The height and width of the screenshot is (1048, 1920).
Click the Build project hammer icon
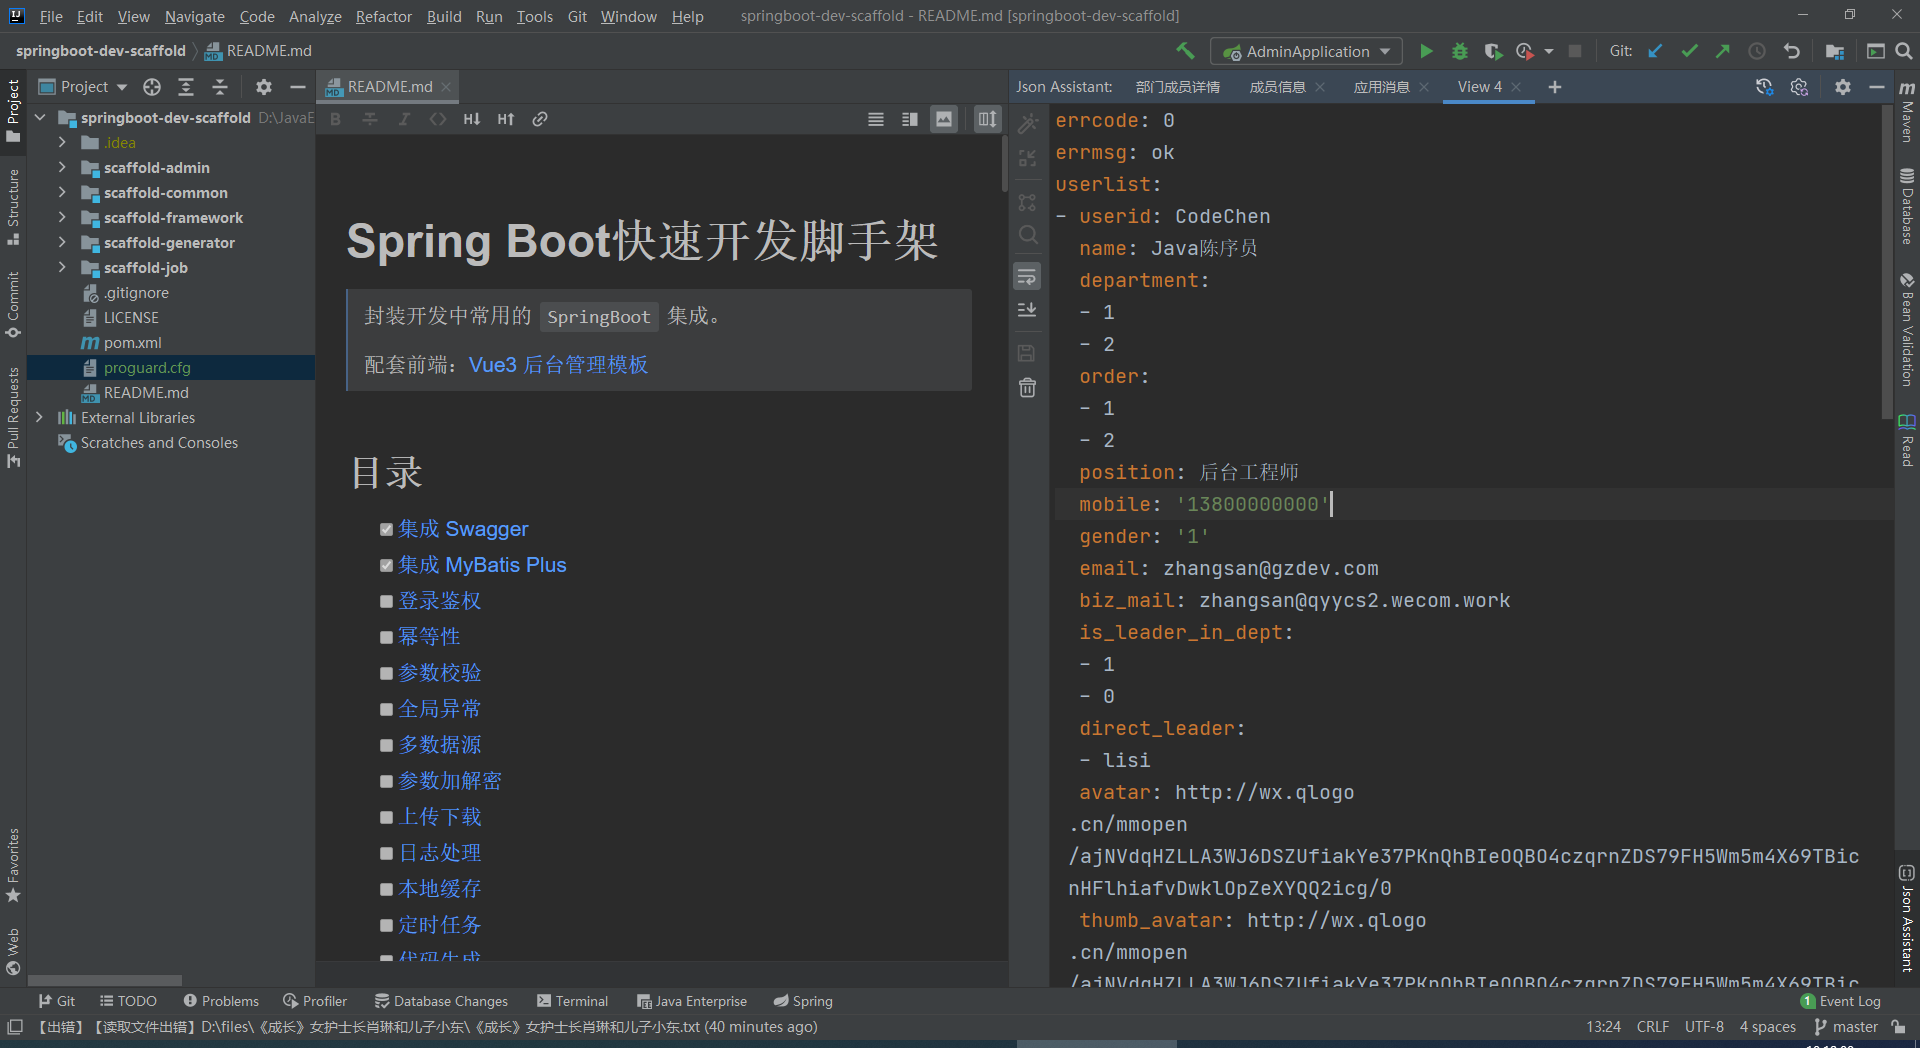[1185, 51]
